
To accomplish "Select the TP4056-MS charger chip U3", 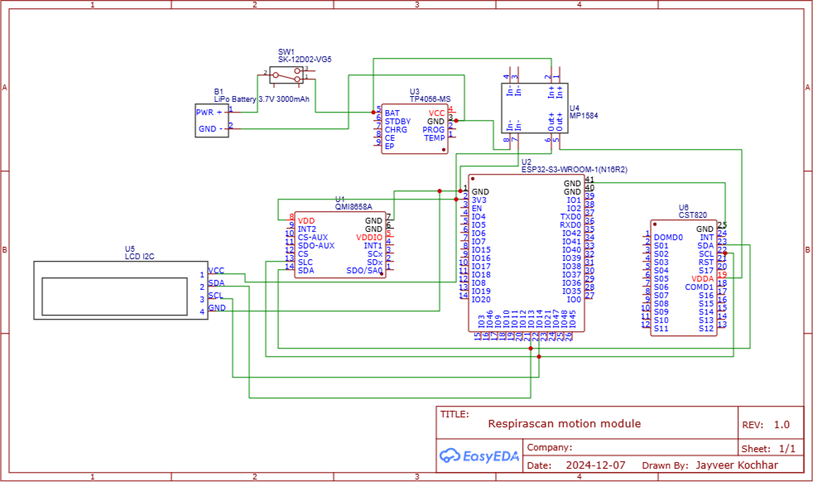I will 414,128.
